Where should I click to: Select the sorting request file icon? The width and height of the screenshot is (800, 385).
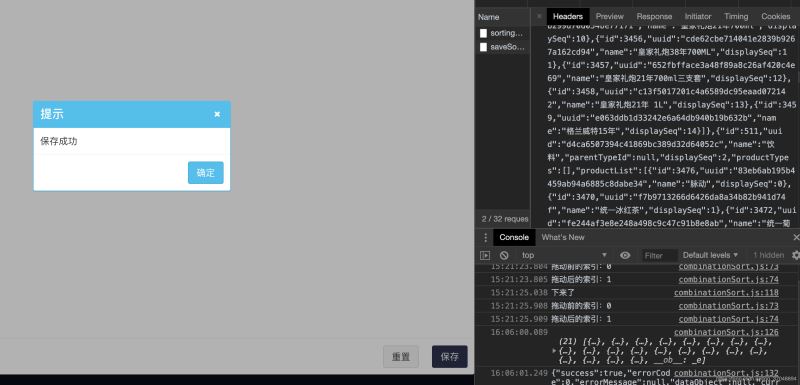[483, 33]
